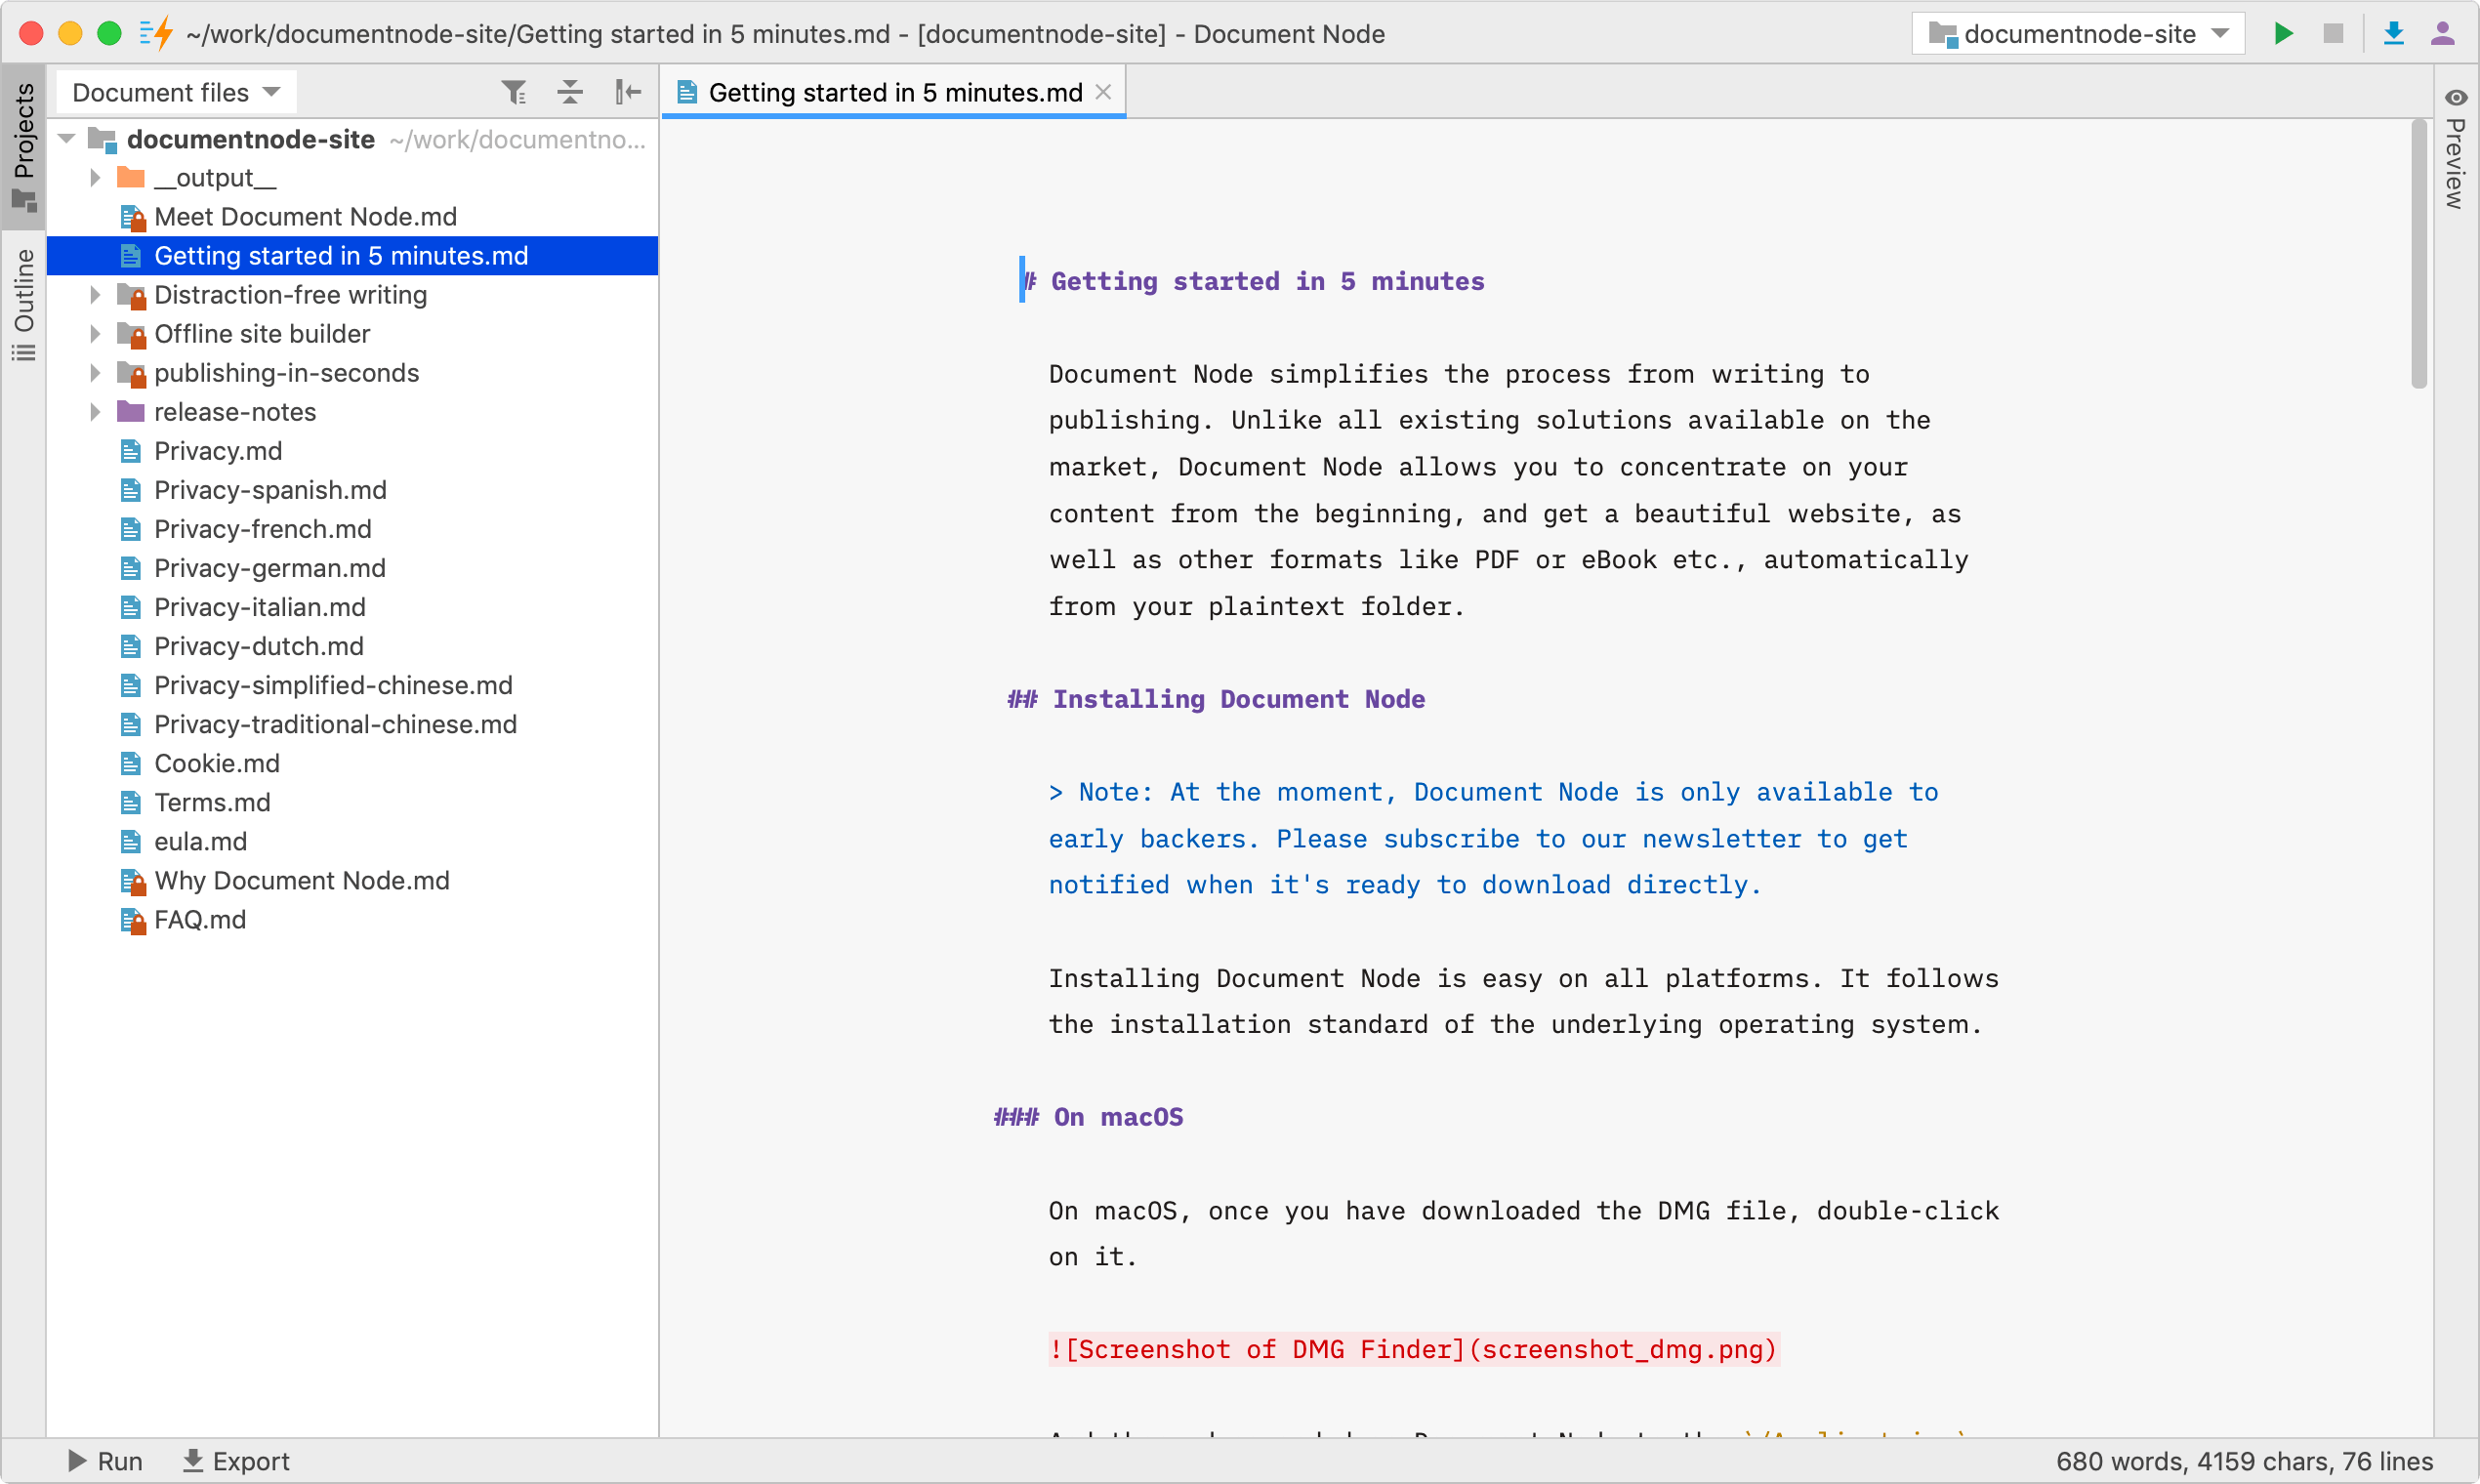The width and height of the screenshot is (2480, 1484).
Task: Select the FAQ.md file
Action: [200, 919]
